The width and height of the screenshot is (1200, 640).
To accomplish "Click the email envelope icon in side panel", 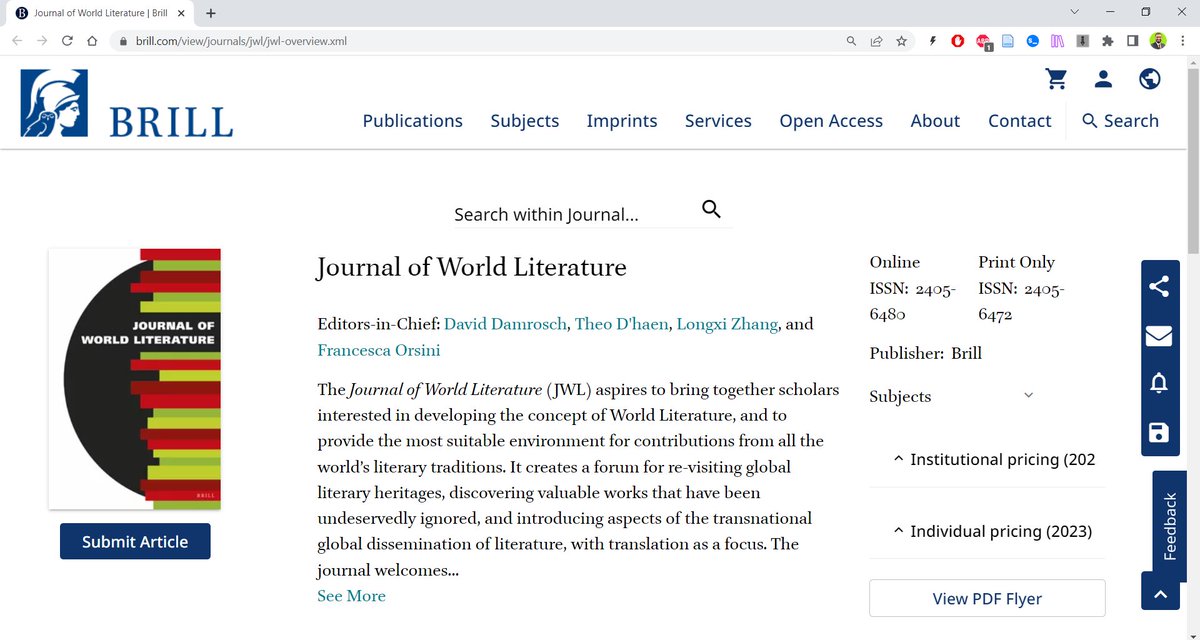I will tap(1159, 335).
